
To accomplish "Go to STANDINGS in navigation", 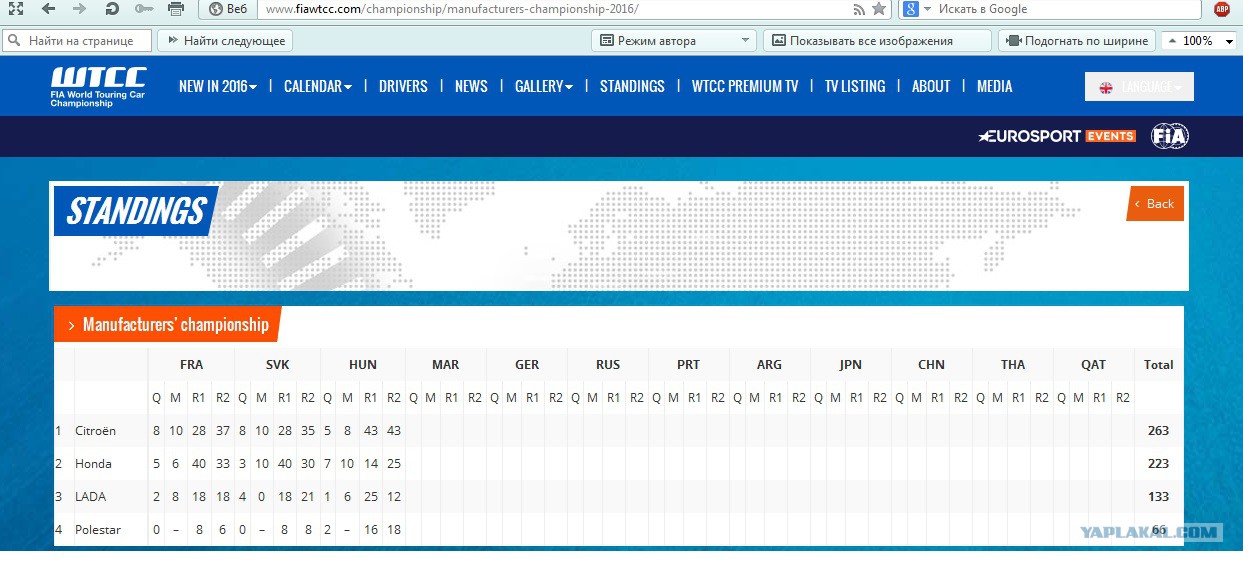I will tap(632, 86).
